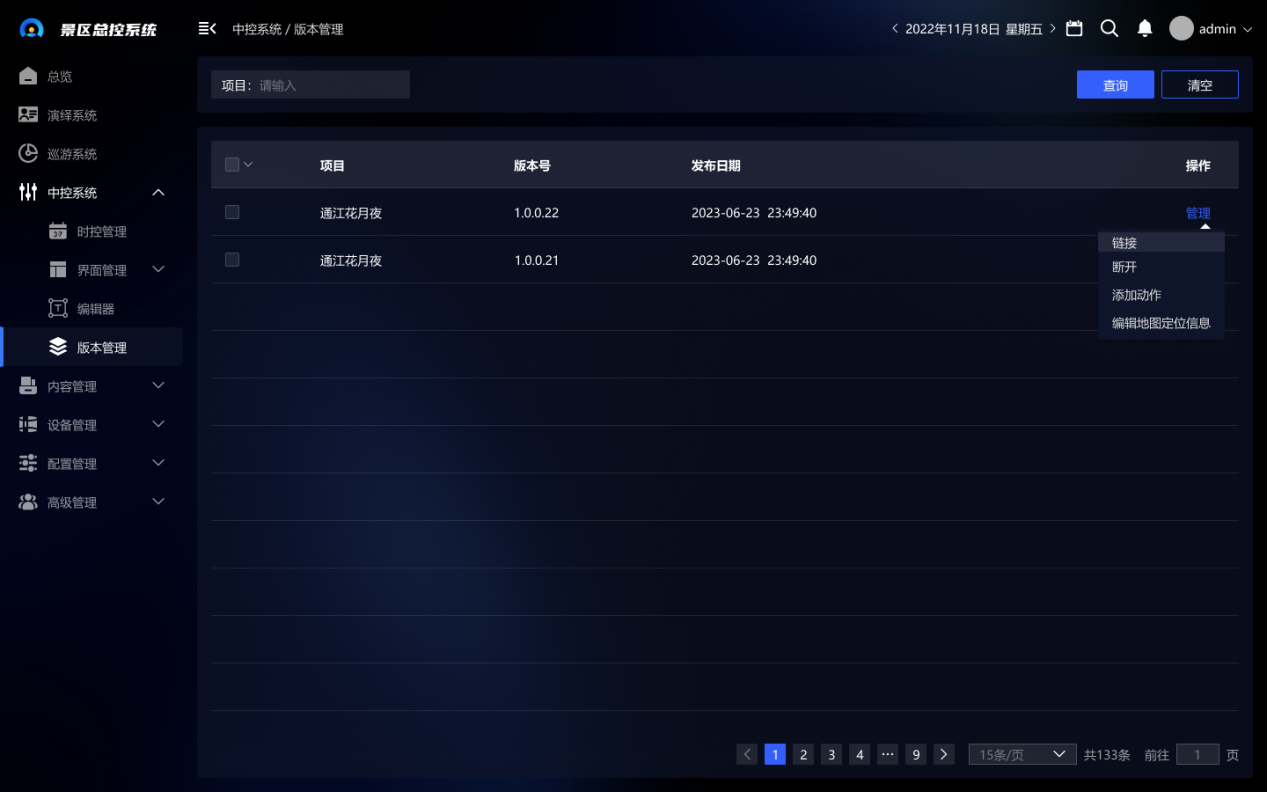The height and width of the screenshot is (792, 1267).
Task: Open the 编辑器 sidebar item
Action: click(95, 309)
